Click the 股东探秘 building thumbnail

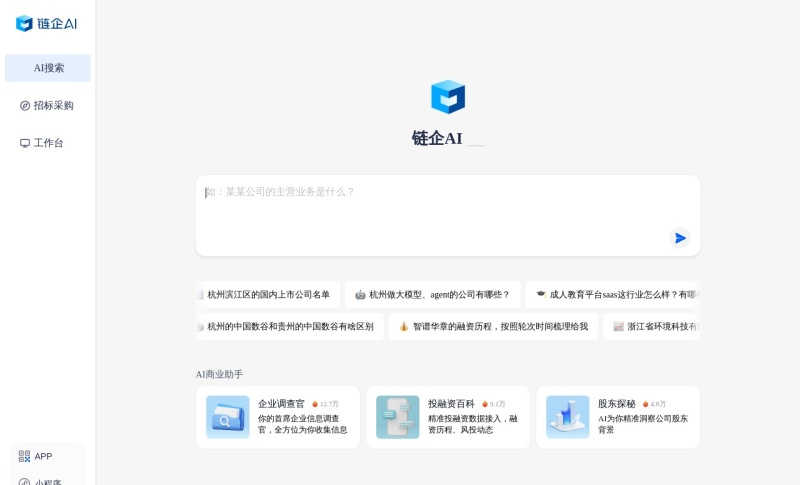pyautogui.click(x=567, y=417)
